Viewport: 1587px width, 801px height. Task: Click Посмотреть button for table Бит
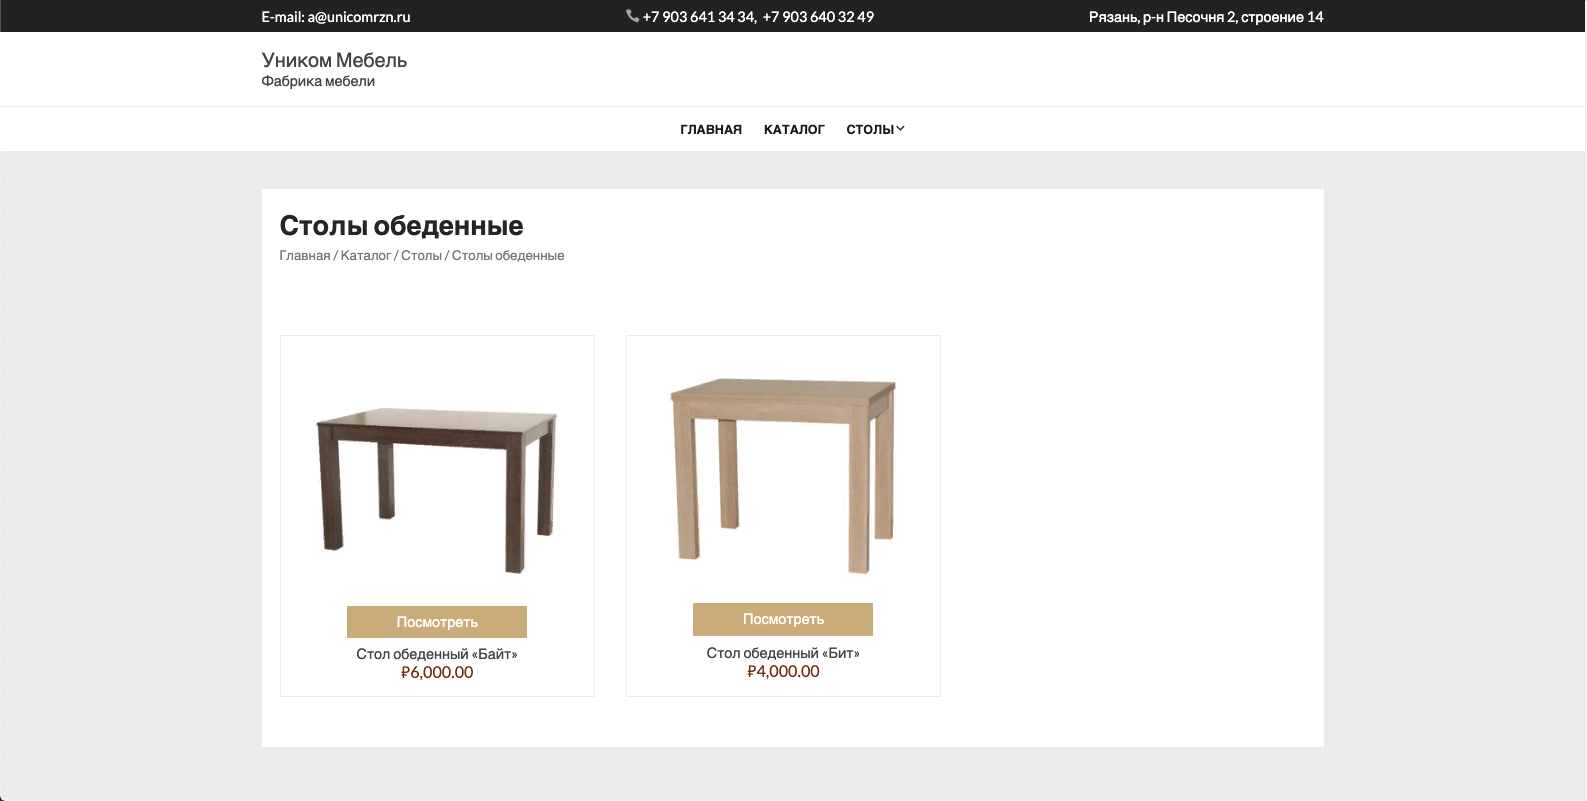tap(783, 619)
